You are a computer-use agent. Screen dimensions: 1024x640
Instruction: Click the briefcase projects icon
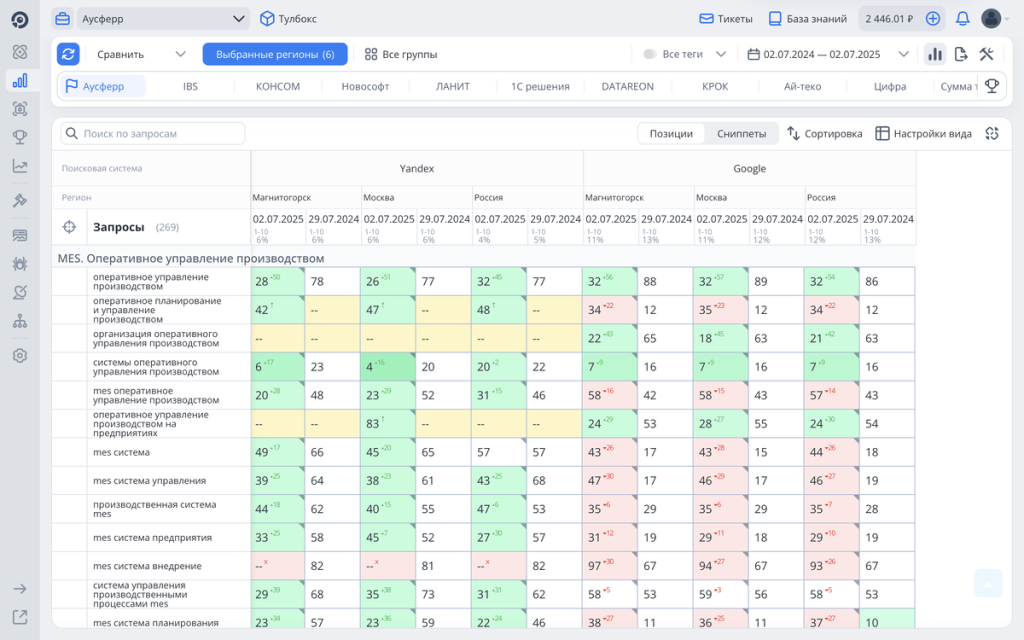[x=62, y=19]
